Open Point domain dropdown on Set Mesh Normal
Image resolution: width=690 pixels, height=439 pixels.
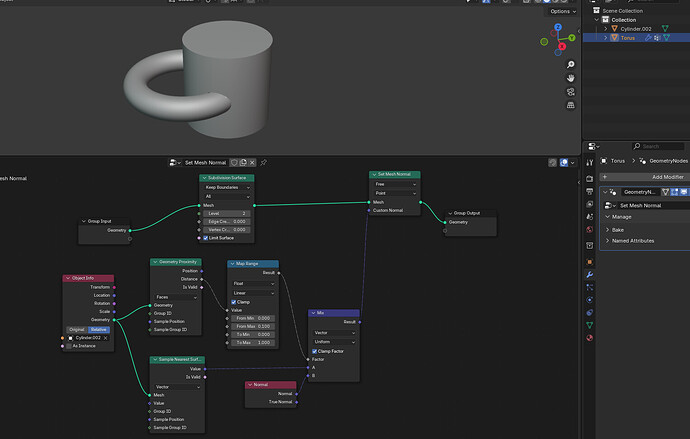(x=395, y=194)
